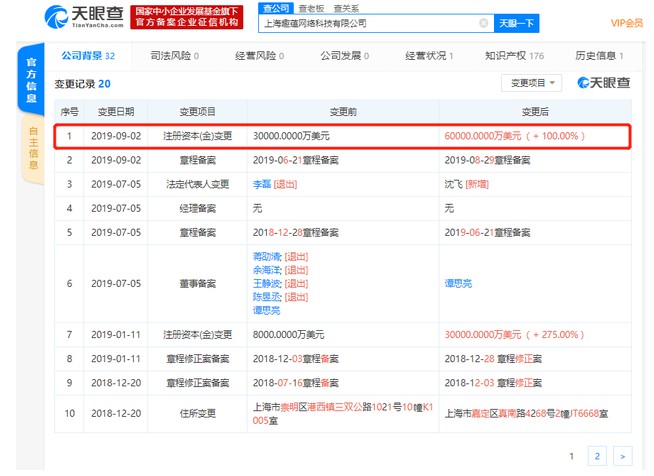Switch to 自主信息 side tab
Image resolution: width=654 pixels, height=476 pixels.
click(33, 148)
